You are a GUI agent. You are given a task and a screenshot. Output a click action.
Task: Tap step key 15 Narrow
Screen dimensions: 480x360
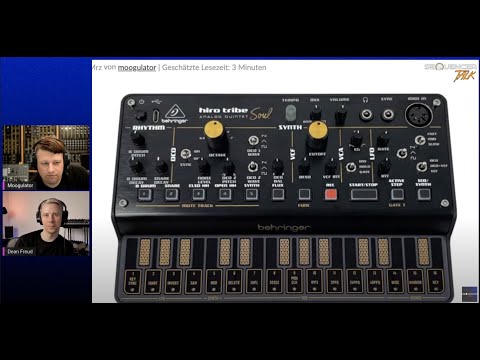click(416, 282)
